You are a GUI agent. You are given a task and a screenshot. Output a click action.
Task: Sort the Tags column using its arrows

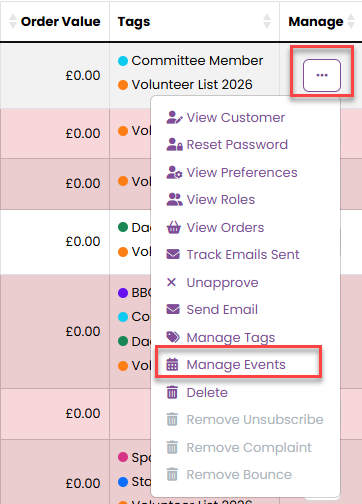[x=267, y=21]
